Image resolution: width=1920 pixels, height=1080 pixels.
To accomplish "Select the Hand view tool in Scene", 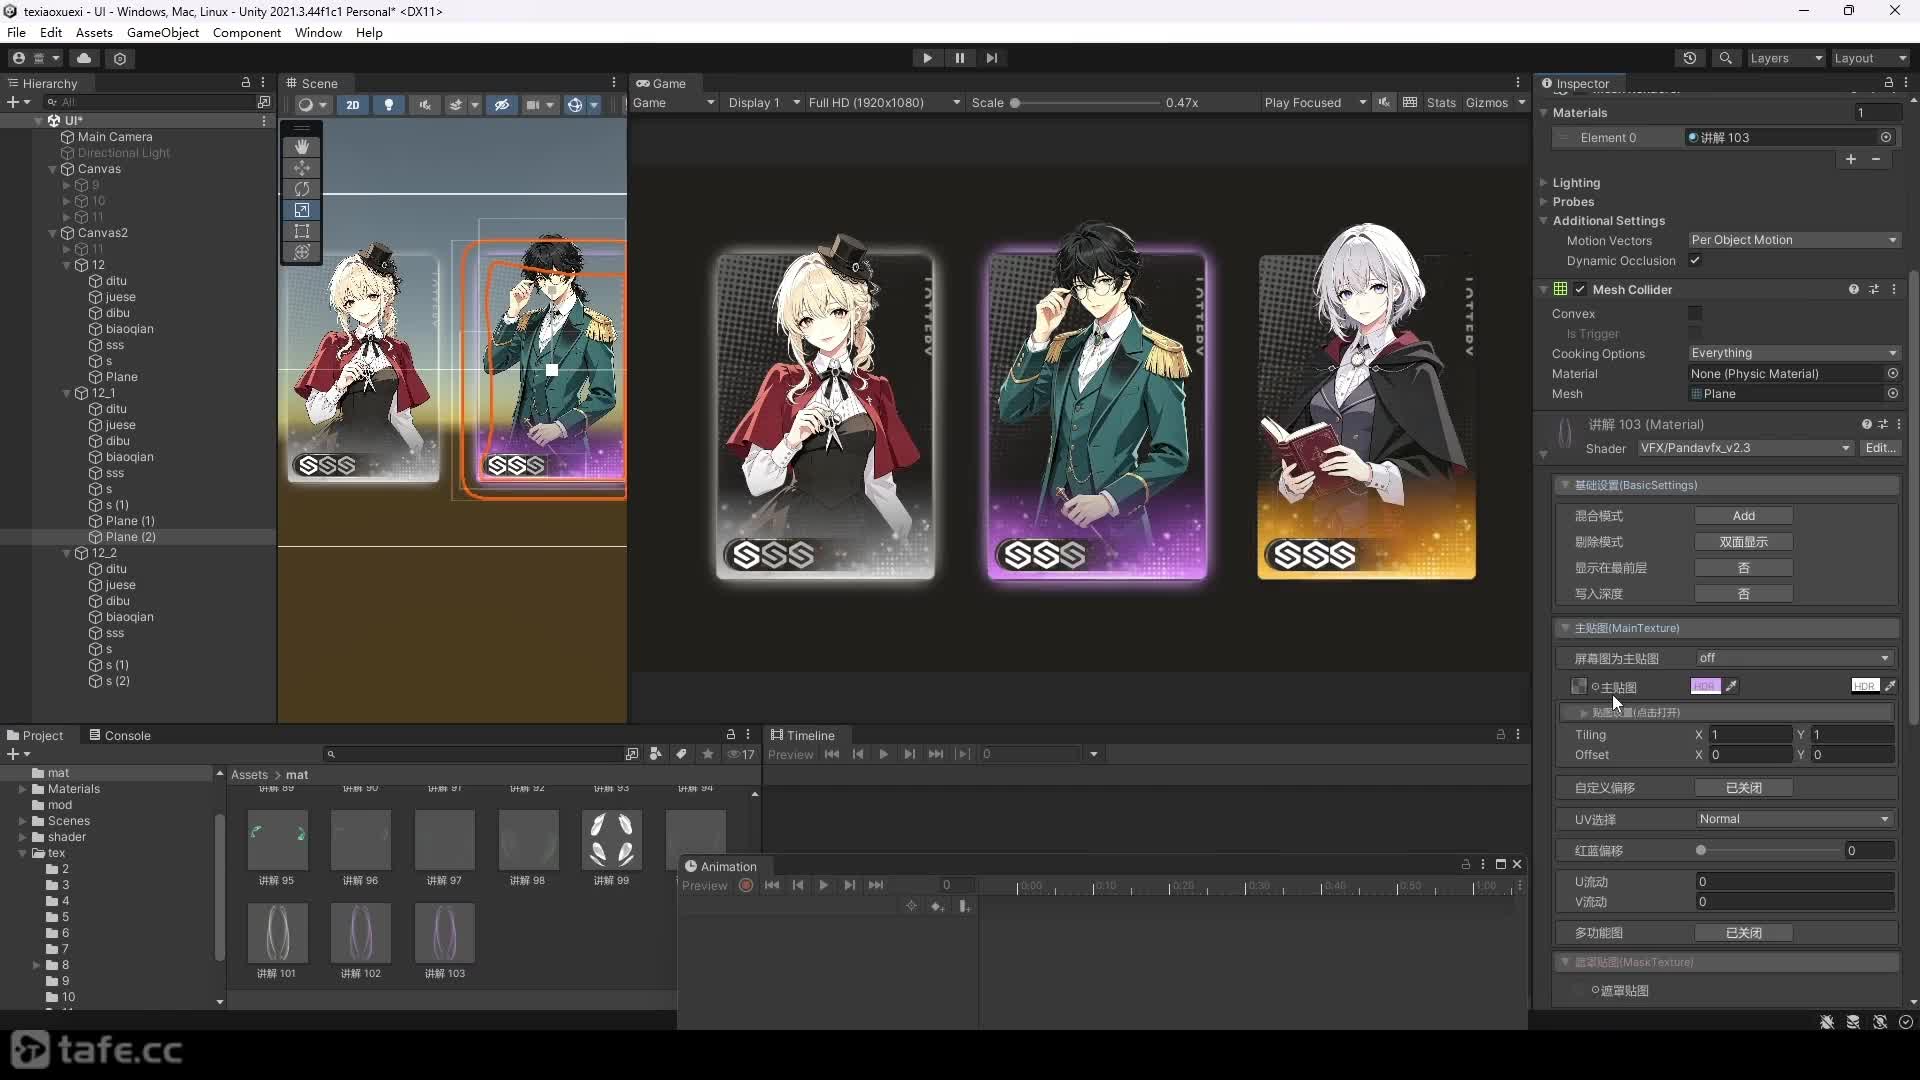I will [x=302, y=147].
